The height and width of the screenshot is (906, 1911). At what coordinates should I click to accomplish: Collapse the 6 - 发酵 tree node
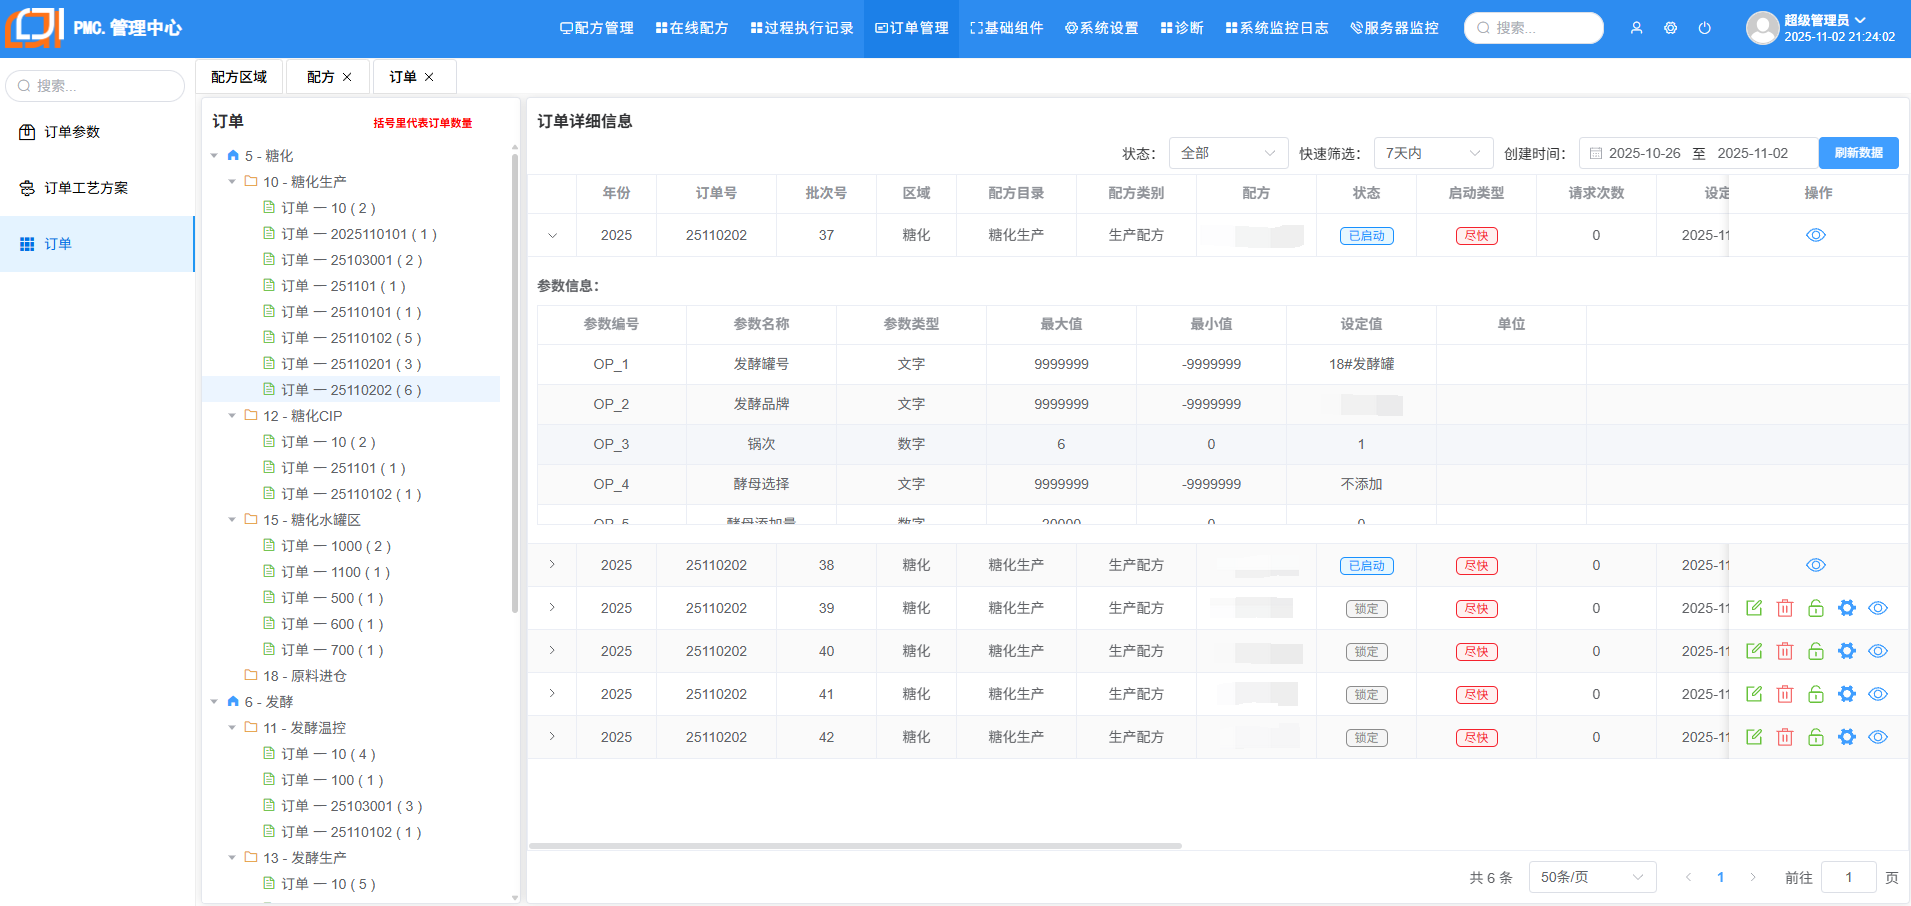pyautogui.click(x=214, y=702)
